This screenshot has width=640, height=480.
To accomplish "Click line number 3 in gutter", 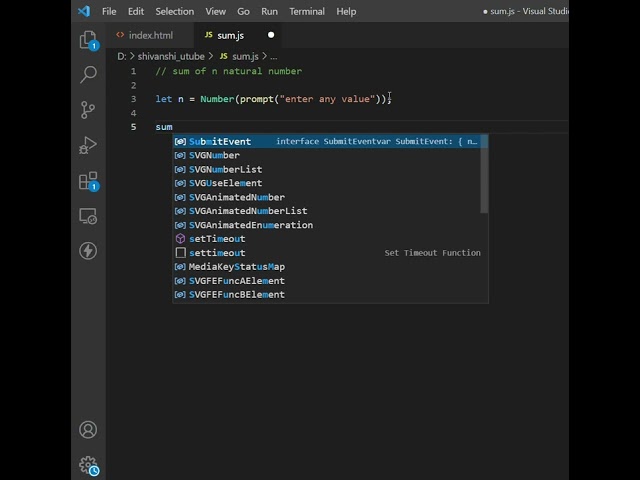I will point(133,99).
